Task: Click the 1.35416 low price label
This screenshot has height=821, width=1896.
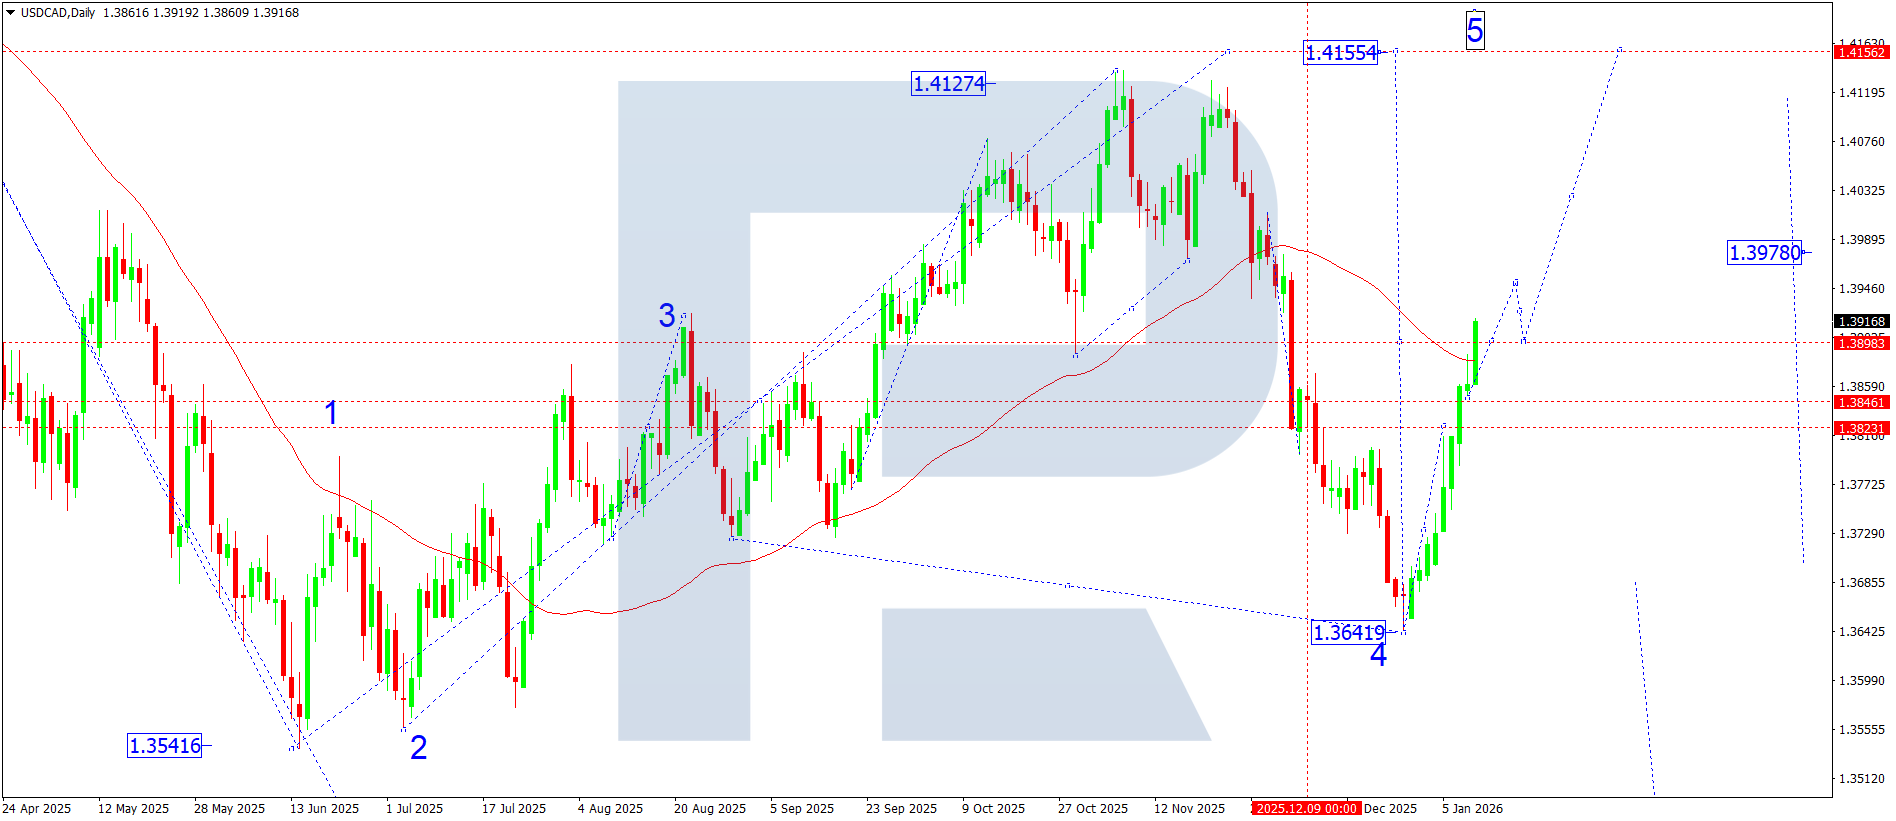Action: pyautogui.click(x=165, y=746)
